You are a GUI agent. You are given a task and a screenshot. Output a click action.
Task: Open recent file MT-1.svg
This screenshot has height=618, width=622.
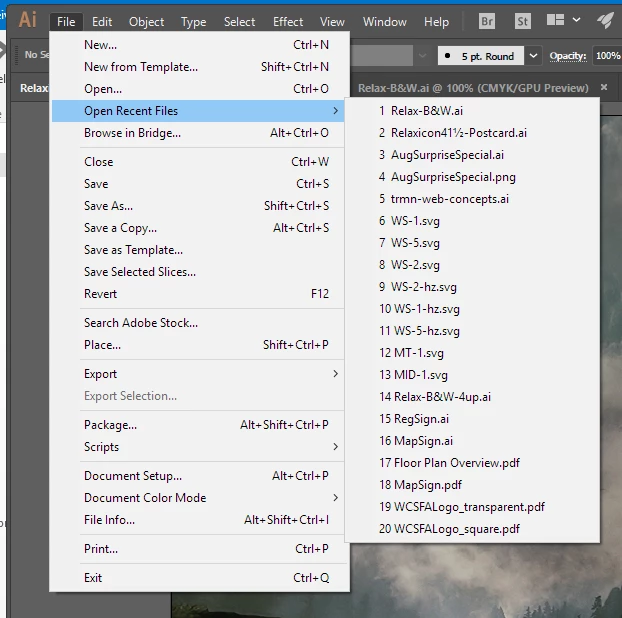(472, 353)
